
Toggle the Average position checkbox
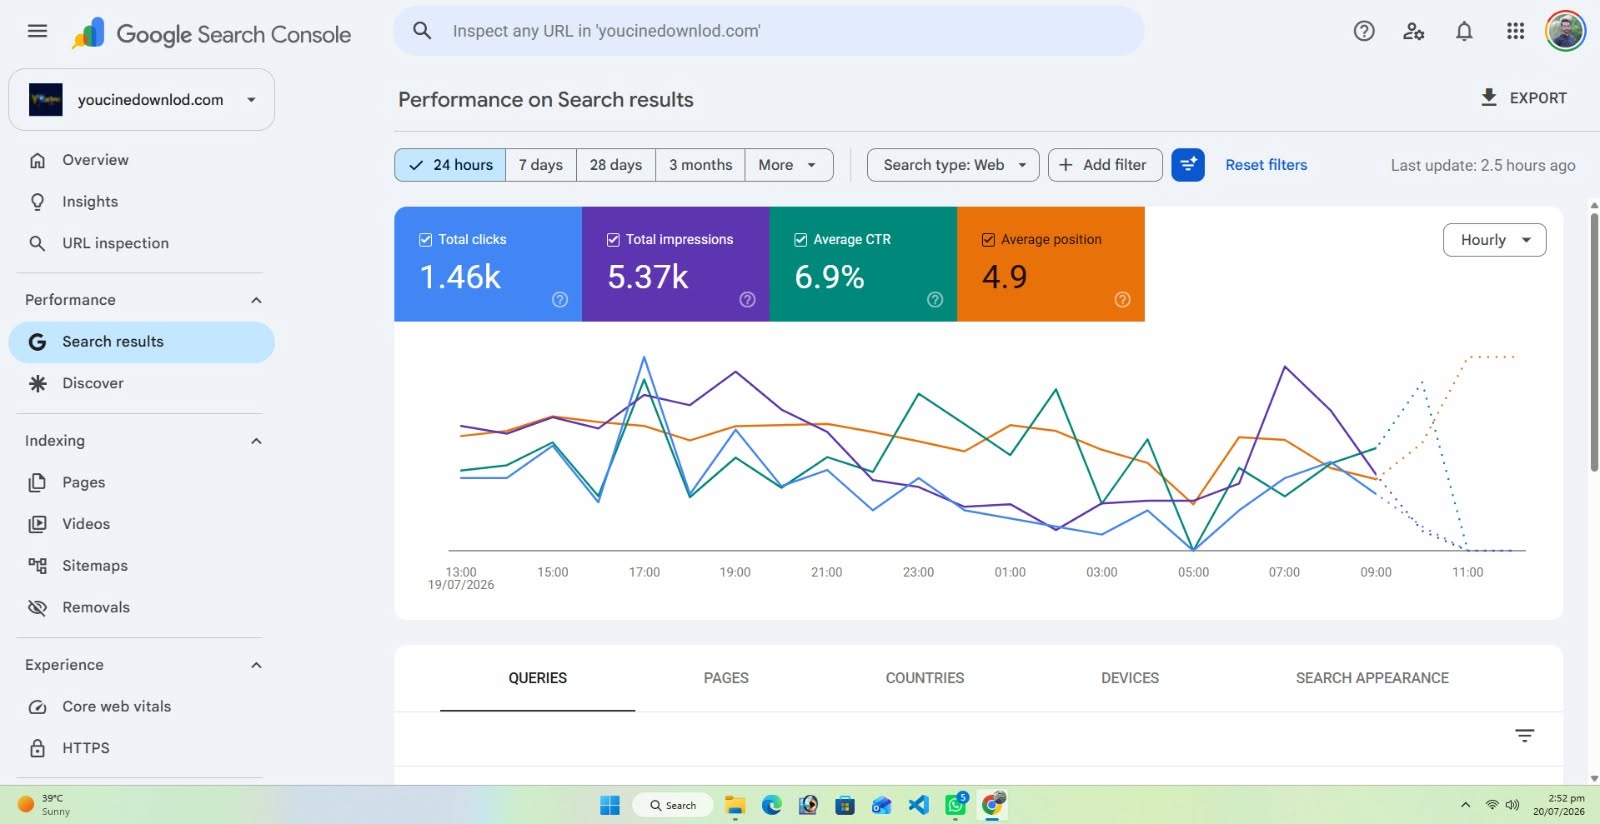tap(988, 240)
